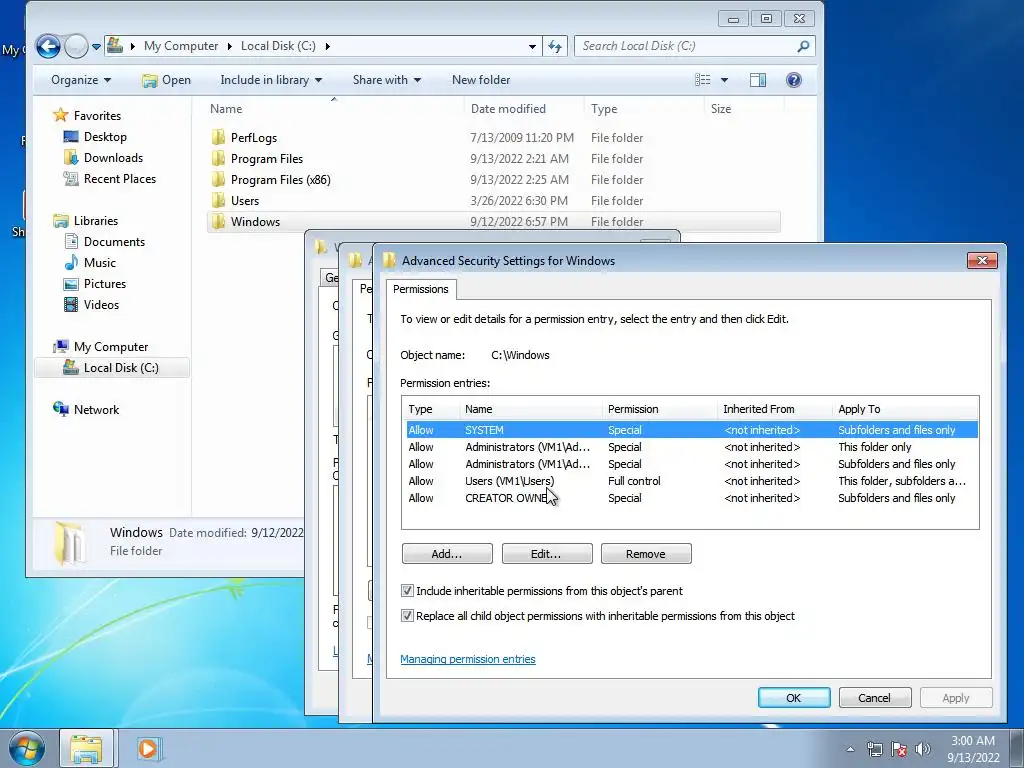Toggle Replace all child object permissions checkbox
Screen dimensions: 1024x768
pyautogui.click(x=407, y=616)
